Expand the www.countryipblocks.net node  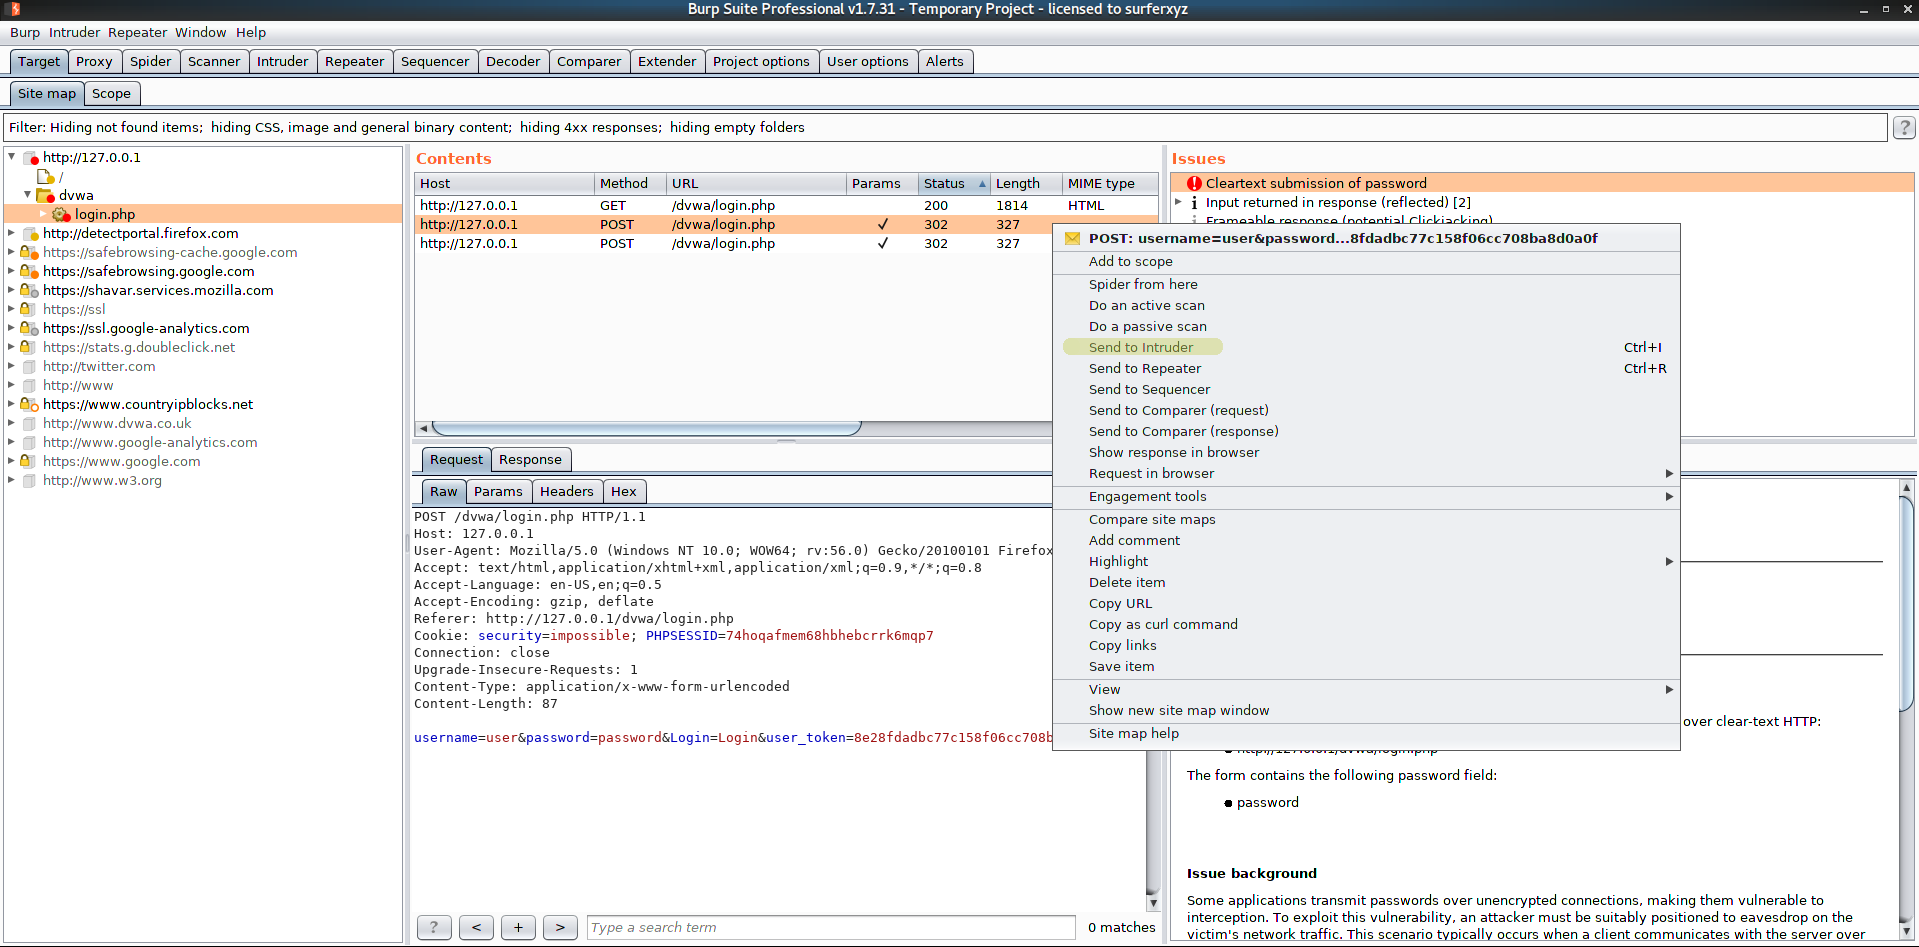[x=11, y=403]
